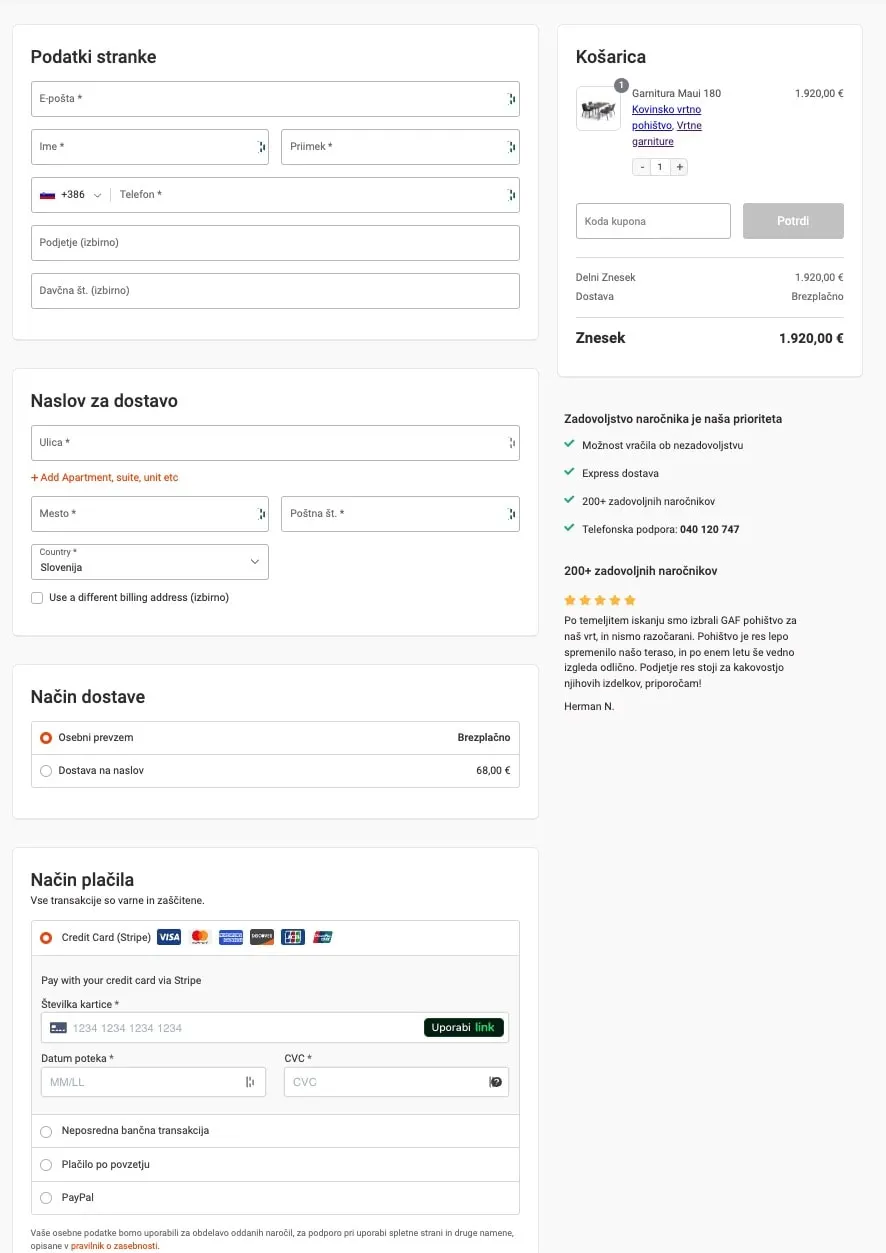
Task: Click the Slovenian flag icon
Action: point(47,195)
